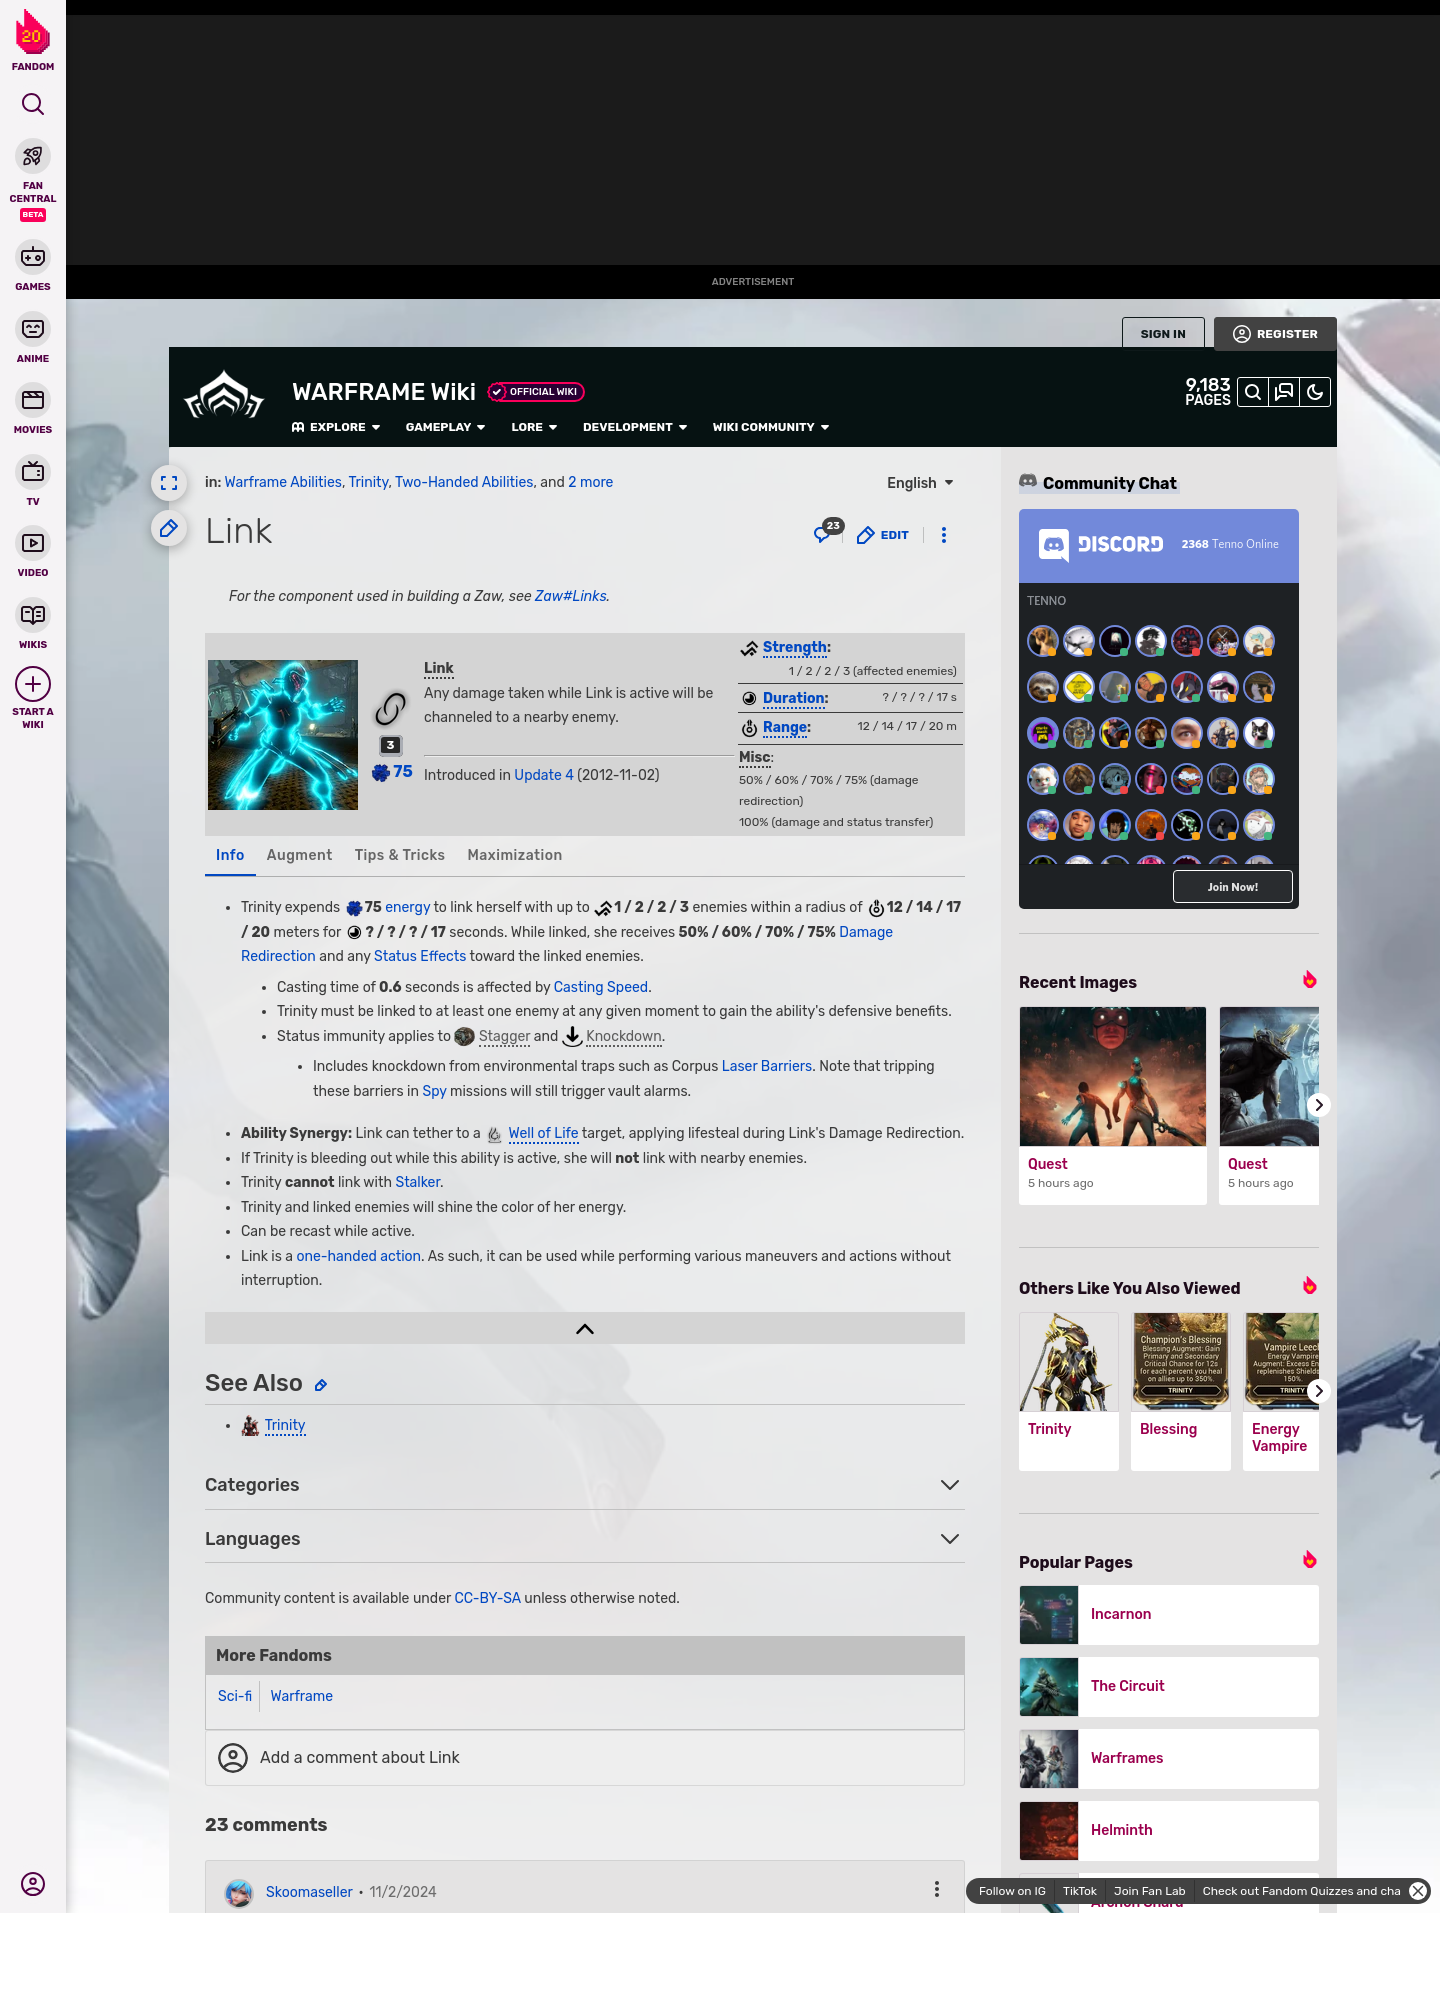
Task: Toggle dark theme with moon icon
Action: coord(1315,392)
